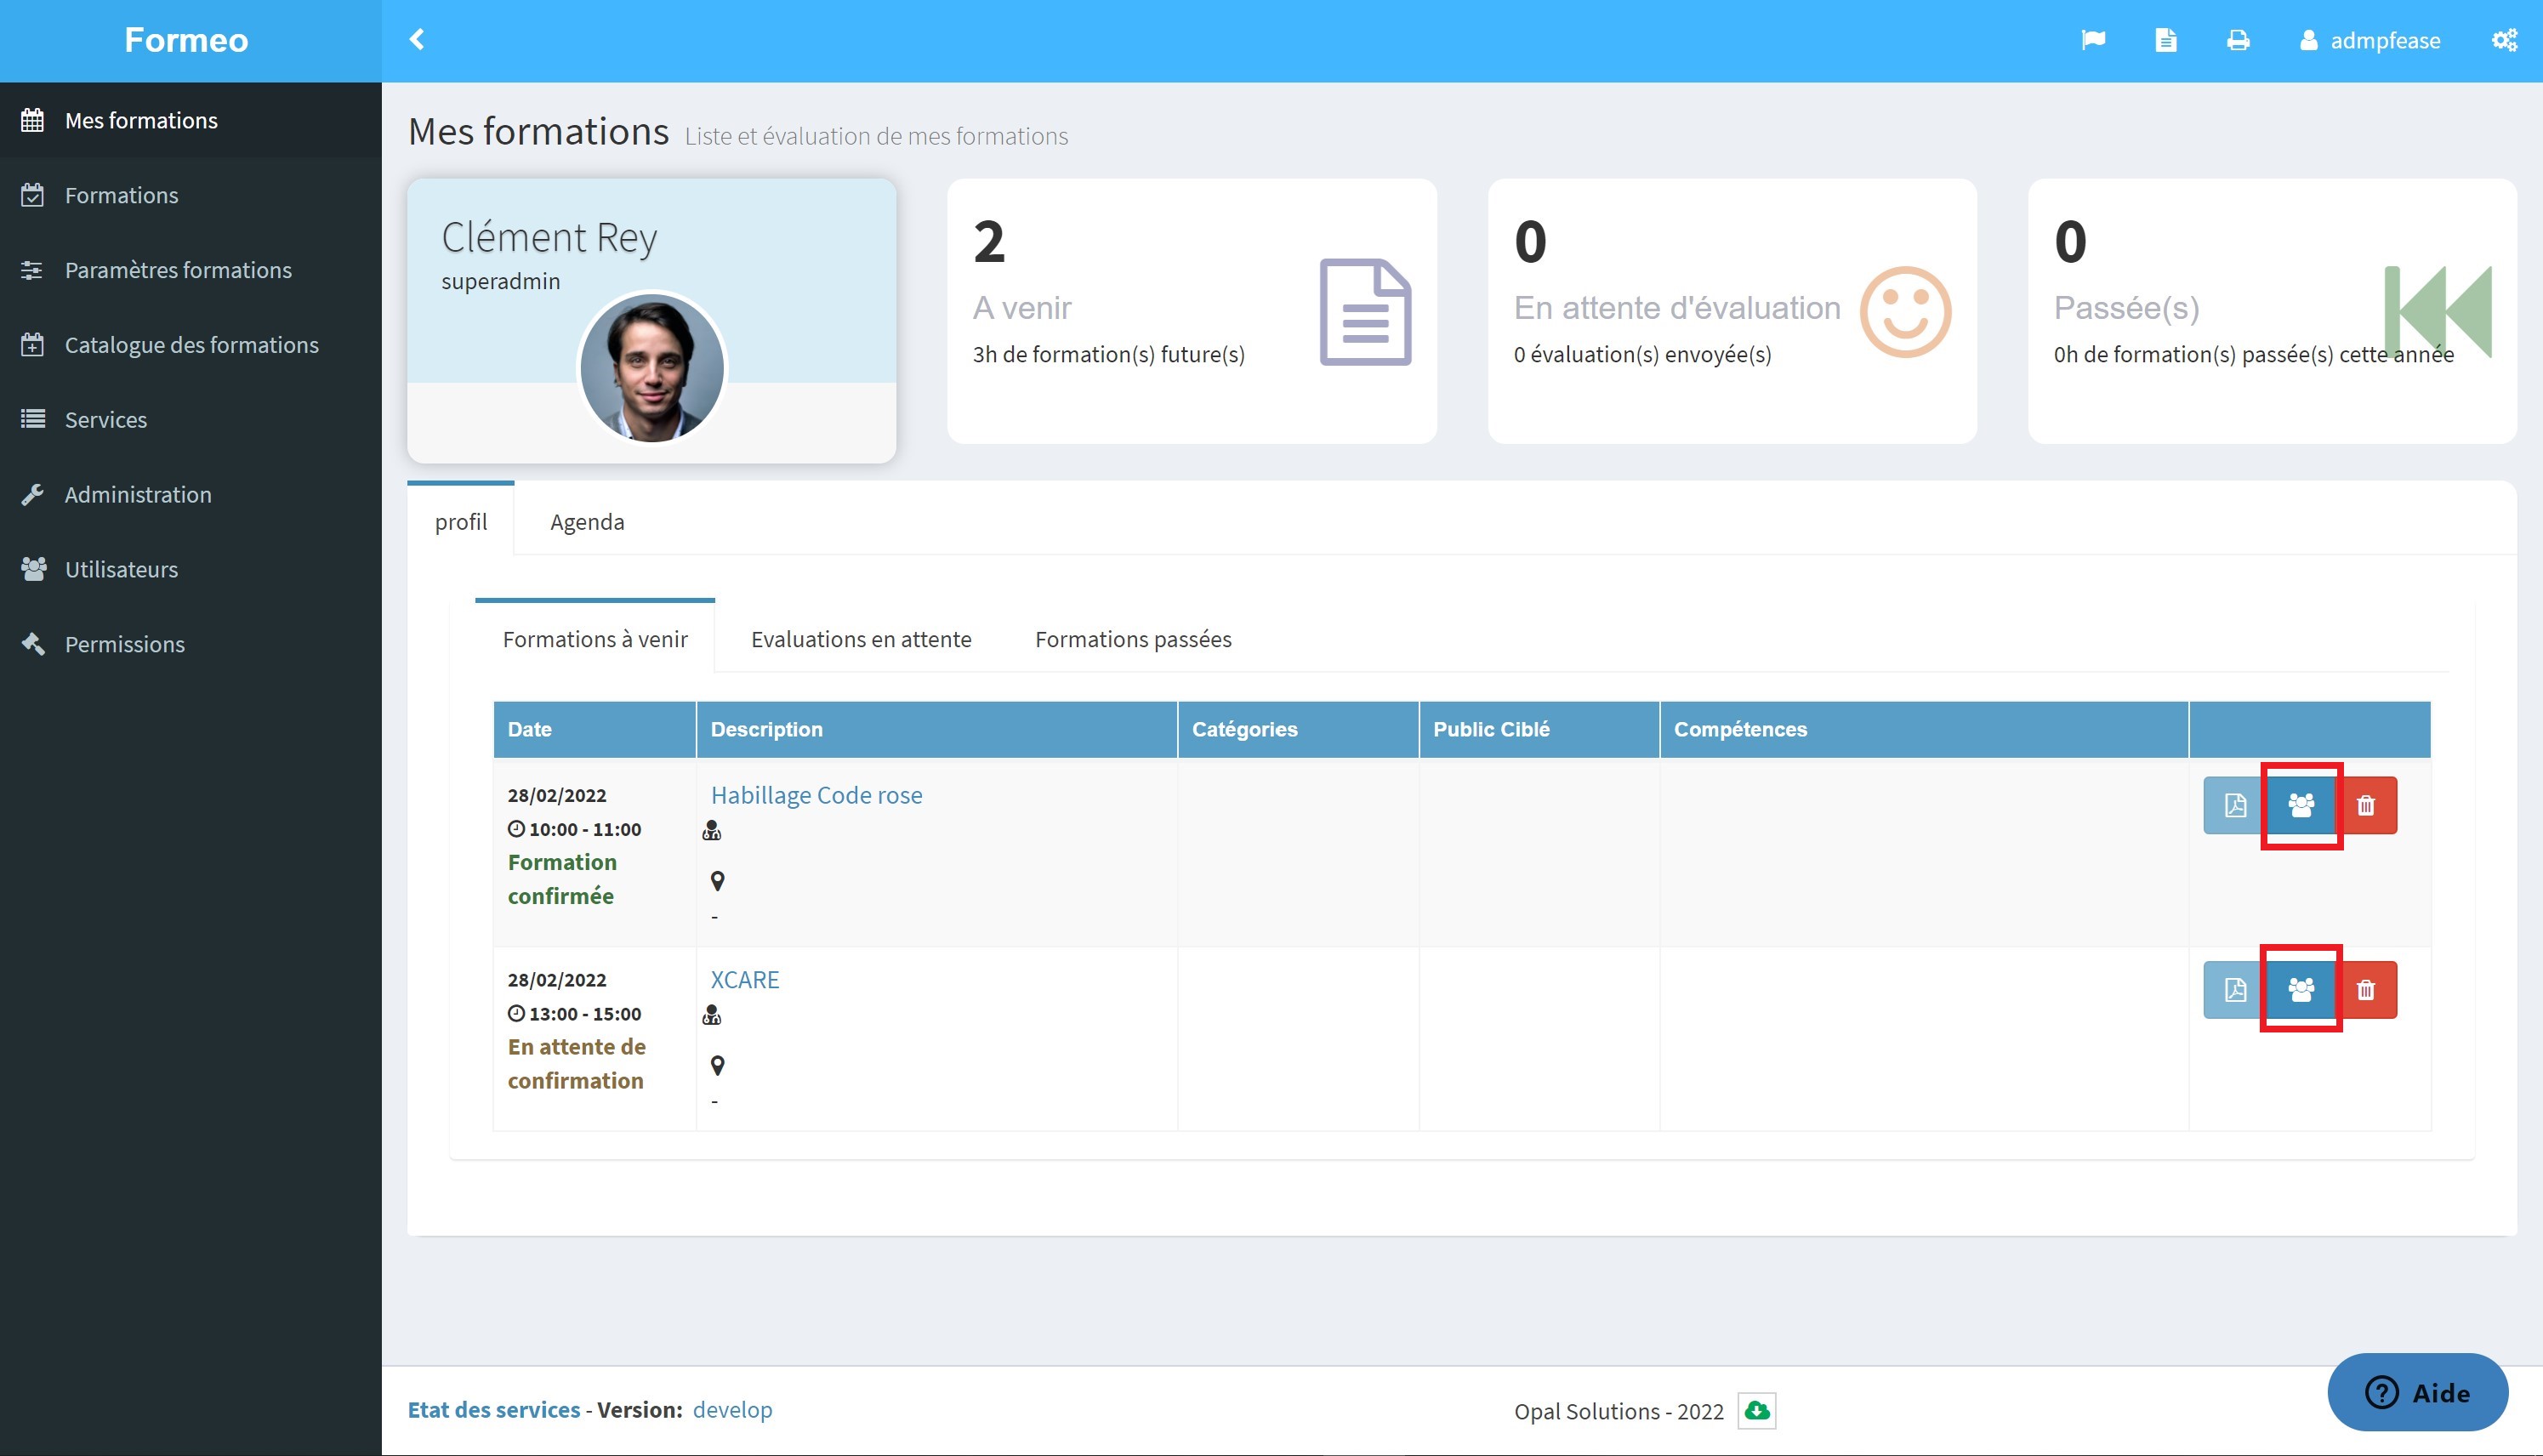The height and width of the screenshot is (1456, 2543).
Task: Click trash button on XCARE row
Action: 2366,990
